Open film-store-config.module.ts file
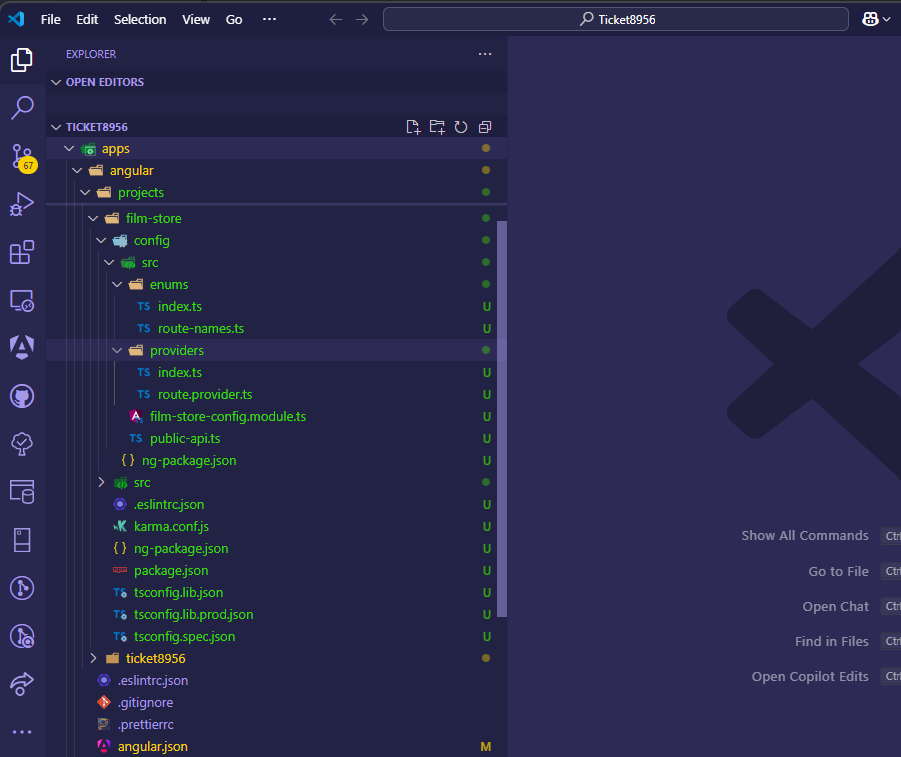This screenshot has width=901, height=757. tap(227, 417)
